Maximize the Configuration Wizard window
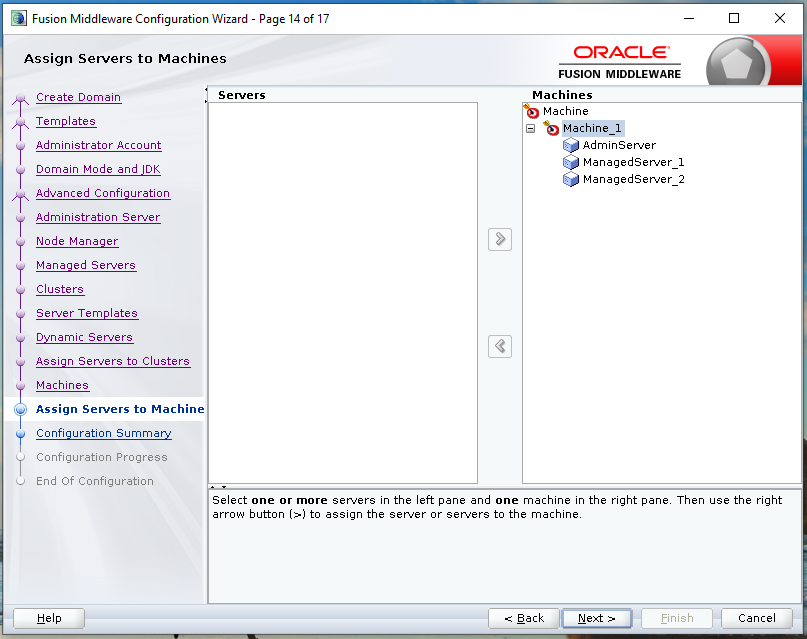 coord(734,19)
